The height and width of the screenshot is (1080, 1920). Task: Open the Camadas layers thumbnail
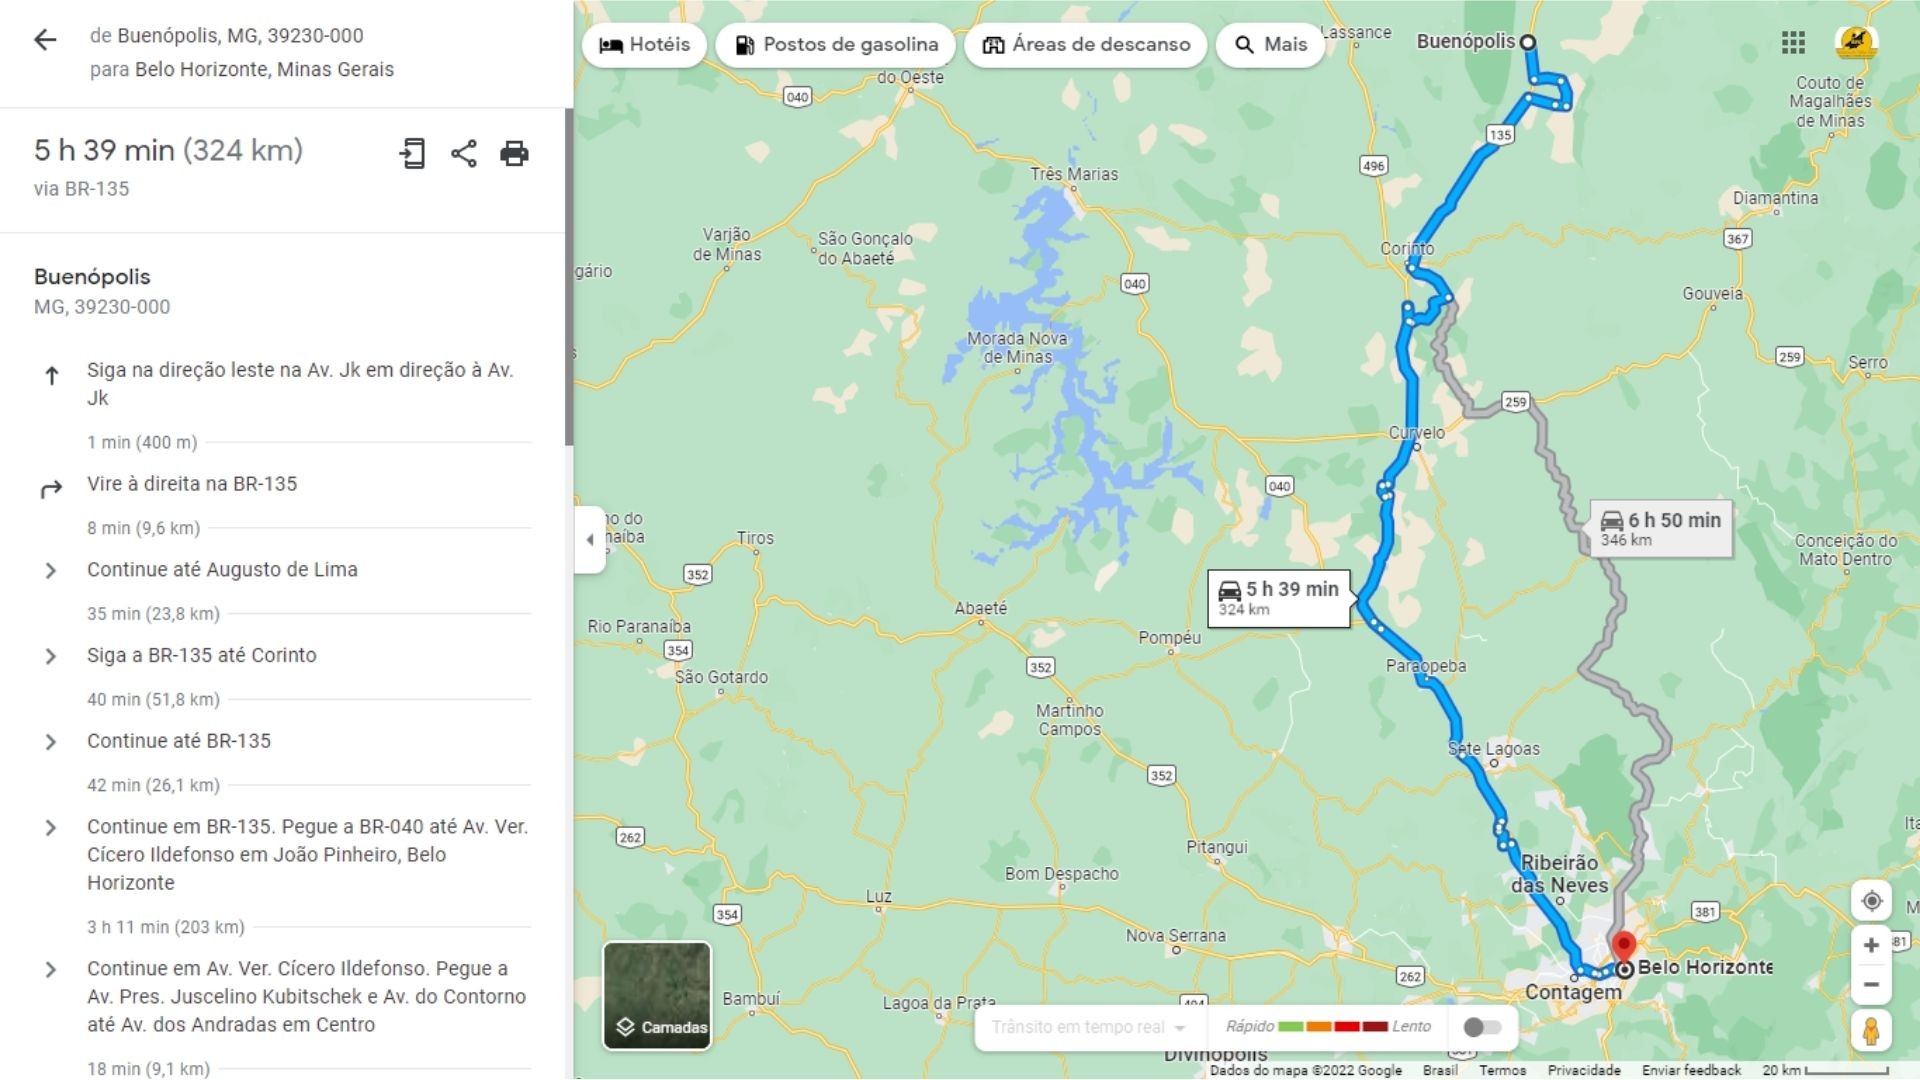(657, 996)
